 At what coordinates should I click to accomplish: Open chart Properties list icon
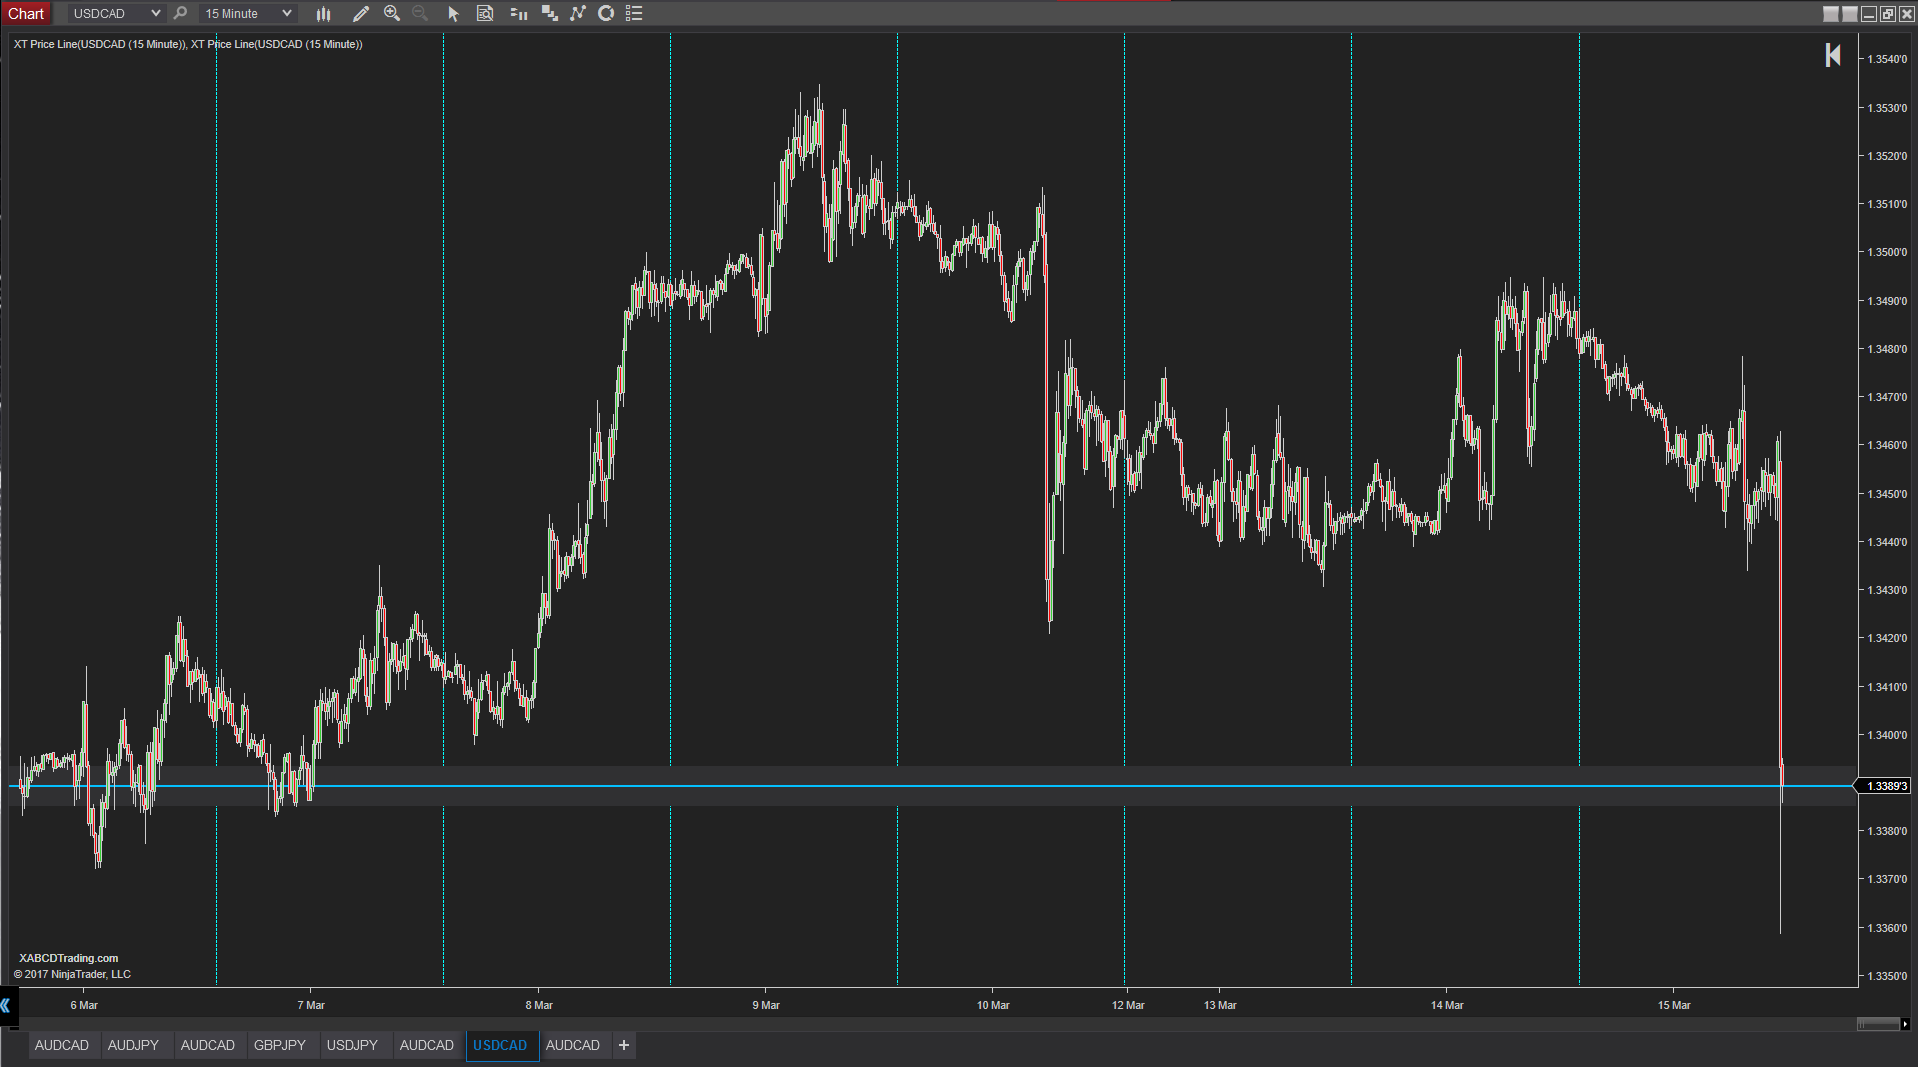(634, 13)
